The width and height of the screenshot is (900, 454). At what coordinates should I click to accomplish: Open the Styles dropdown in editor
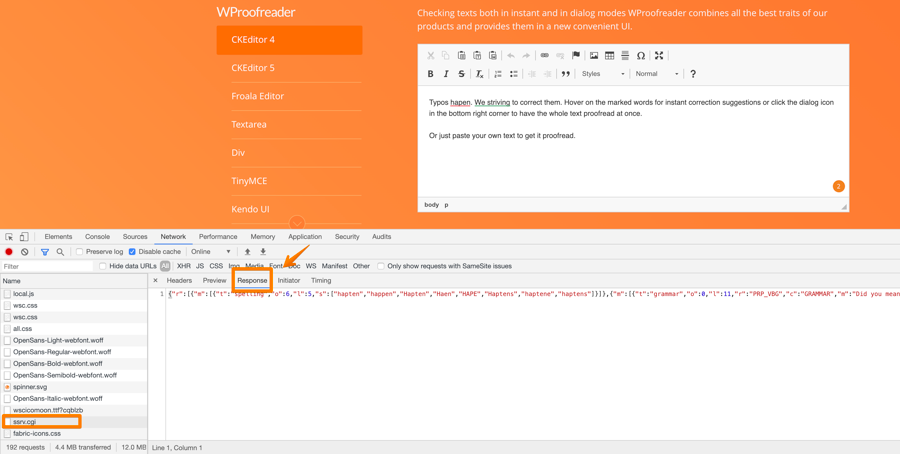pyautogui.click(x=603, y=74)
